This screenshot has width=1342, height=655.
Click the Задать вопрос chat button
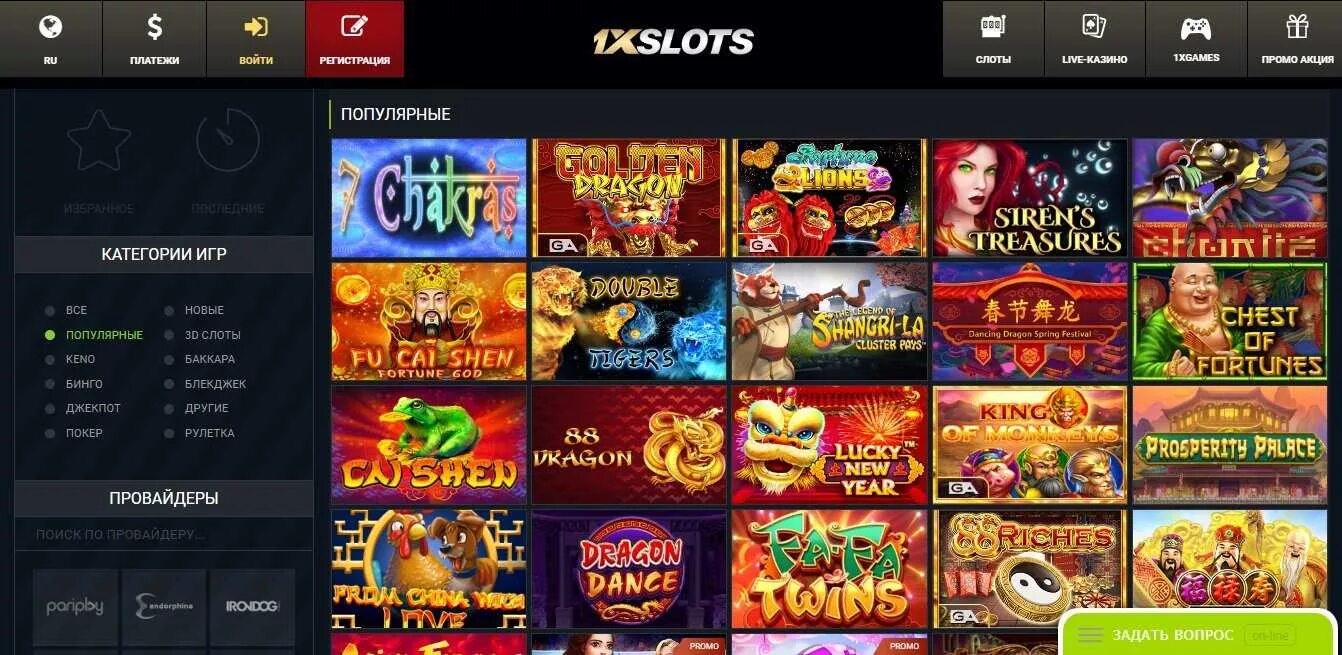click(x=1200, y=634)
